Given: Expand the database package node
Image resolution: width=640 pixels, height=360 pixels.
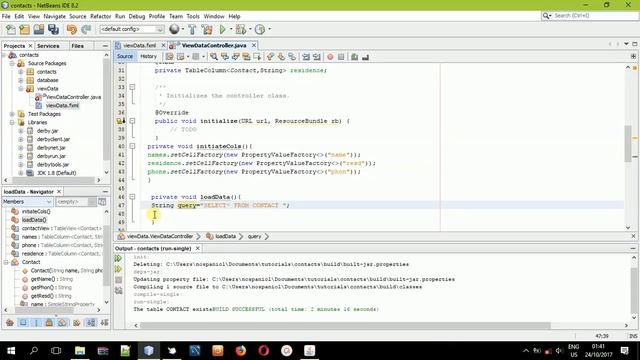Looking at the screenshot, I should pos(21,80).
